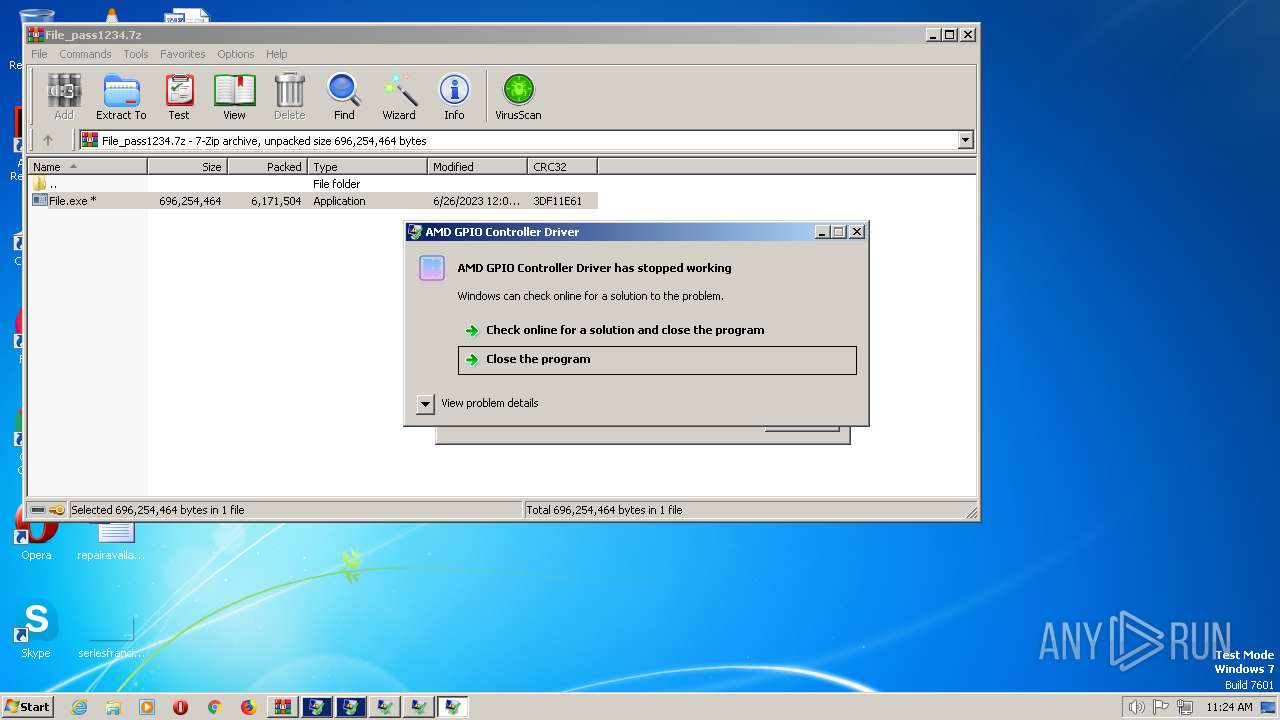This screenshot has height=720, width=1280.
Task: Open Chrome from the taskbar
Action: [x=214, y=707]
